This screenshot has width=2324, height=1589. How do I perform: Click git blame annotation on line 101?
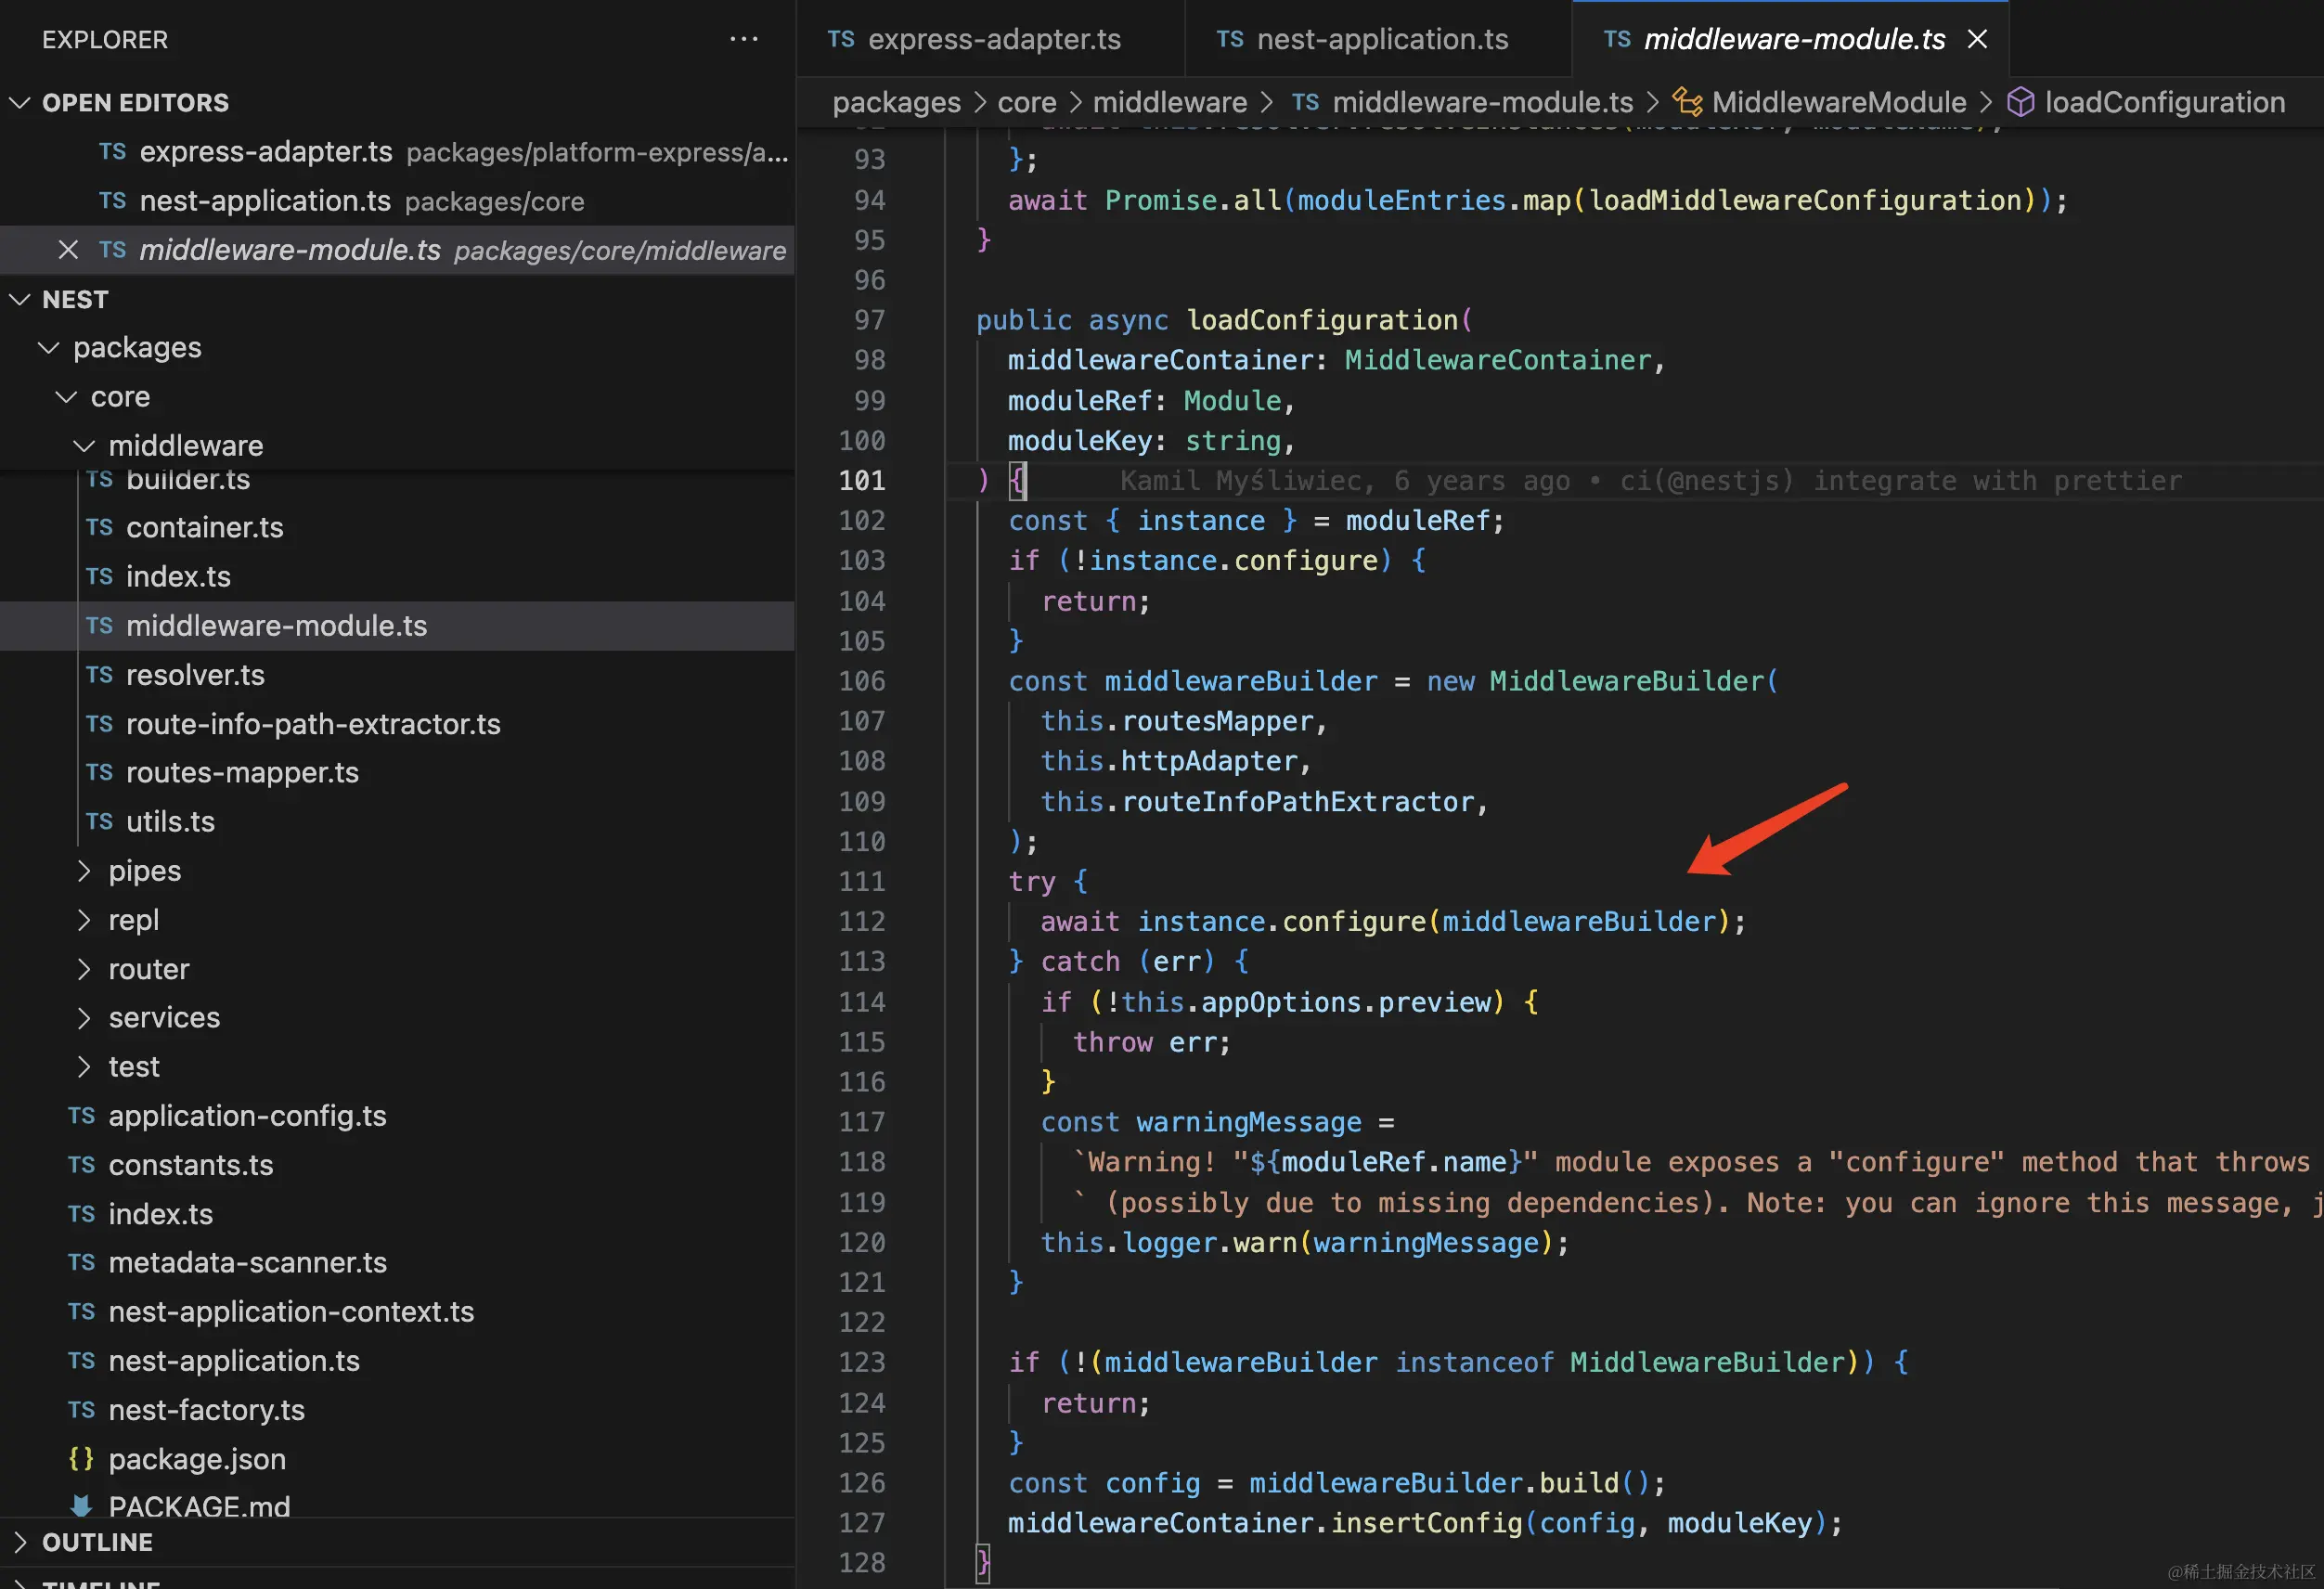pos(1650,481)
